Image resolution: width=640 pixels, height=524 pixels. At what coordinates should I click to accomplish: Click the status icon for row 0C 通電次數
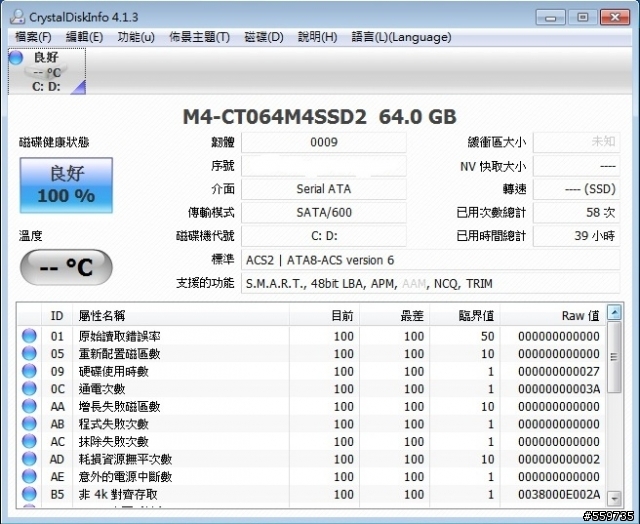click(29, 389)
